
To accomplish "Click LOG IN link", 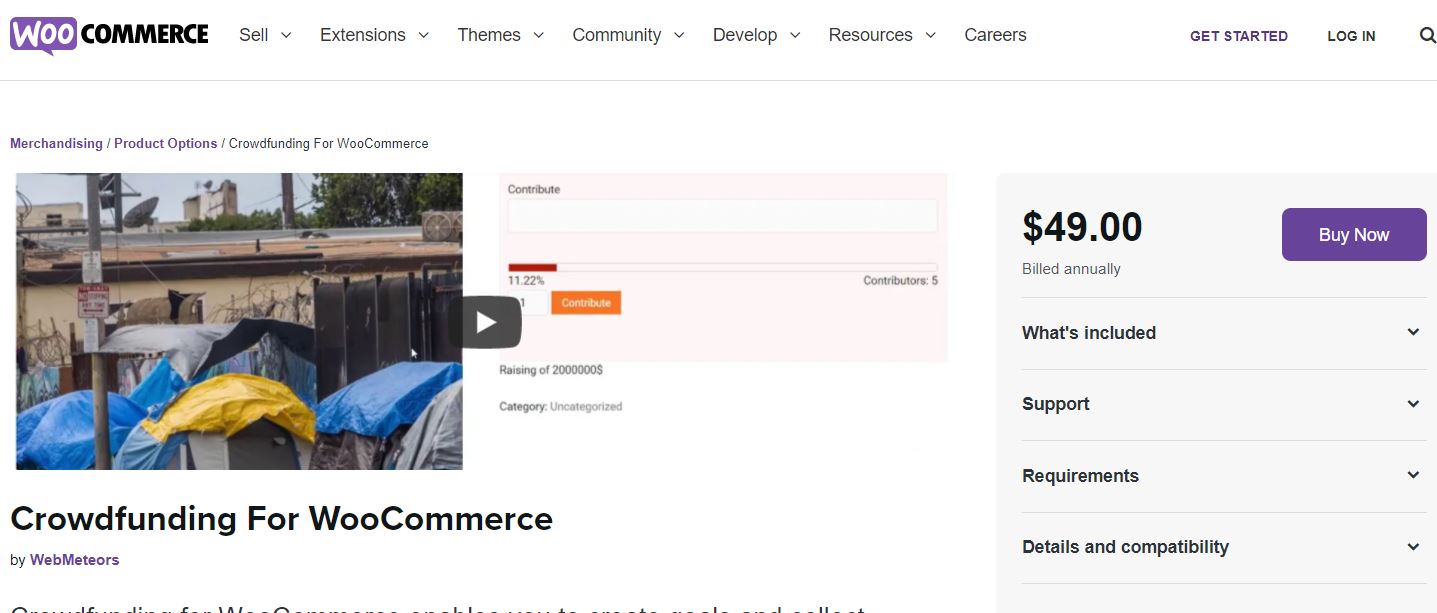I will click(x=1351, y=36).
